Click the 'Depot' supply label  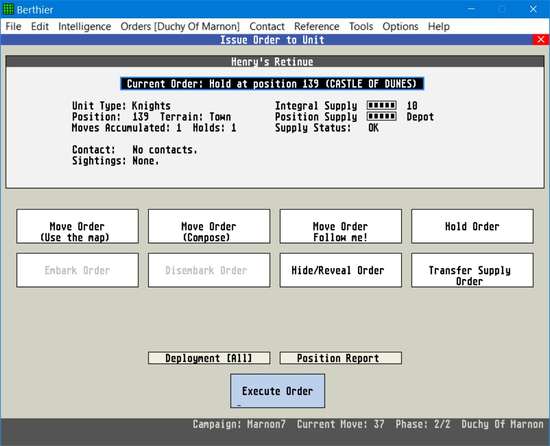point(420,117)
